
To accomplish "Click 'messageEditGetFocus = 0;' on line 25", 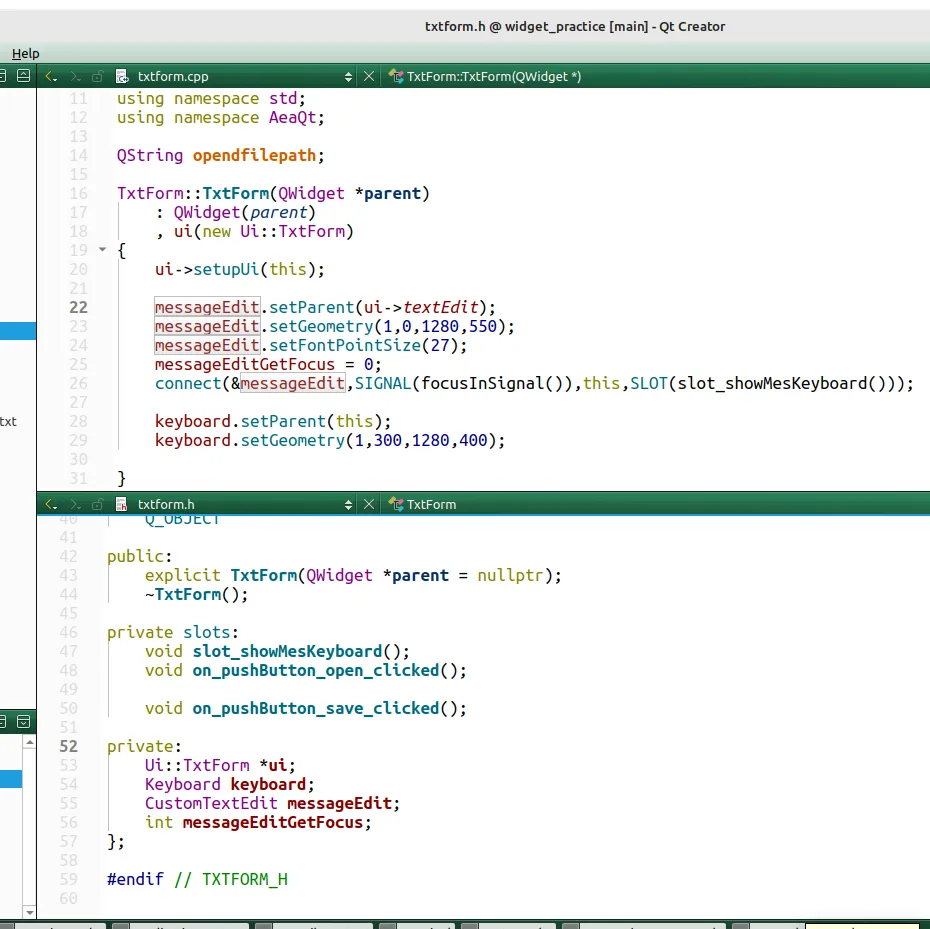I will [267, 364].
